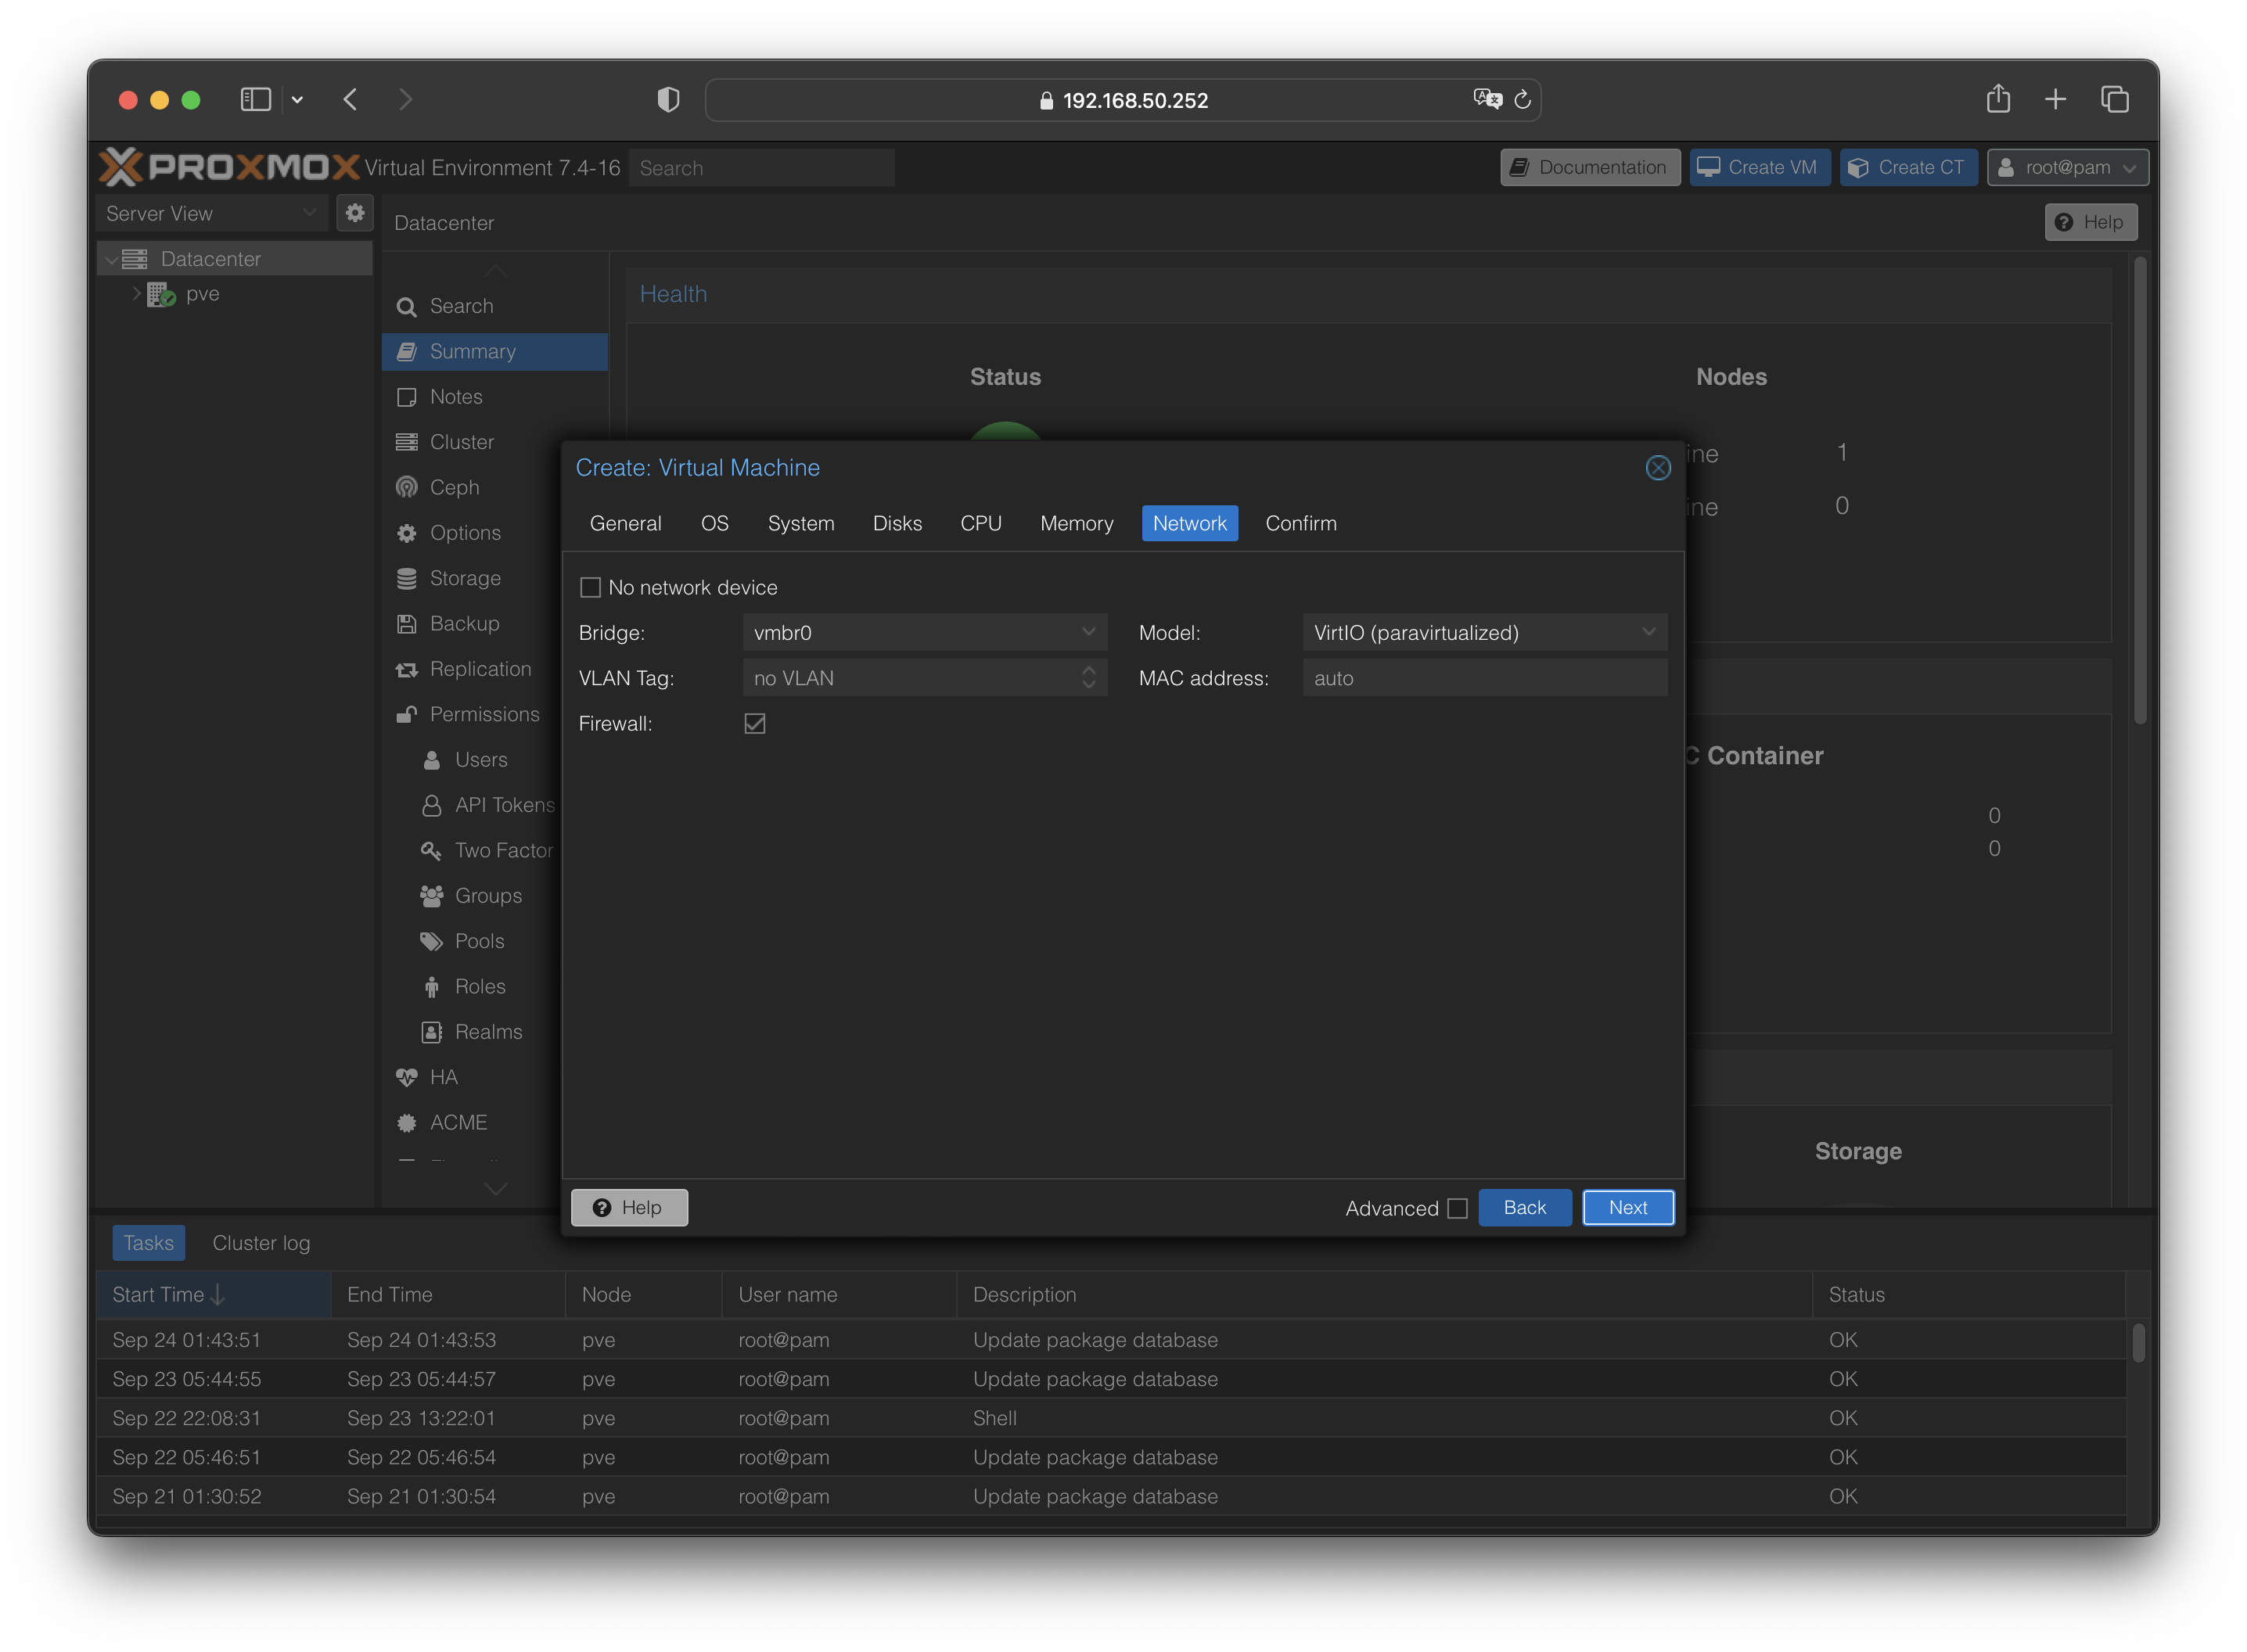Click the Back button in wizard

pos(1524,1208)
